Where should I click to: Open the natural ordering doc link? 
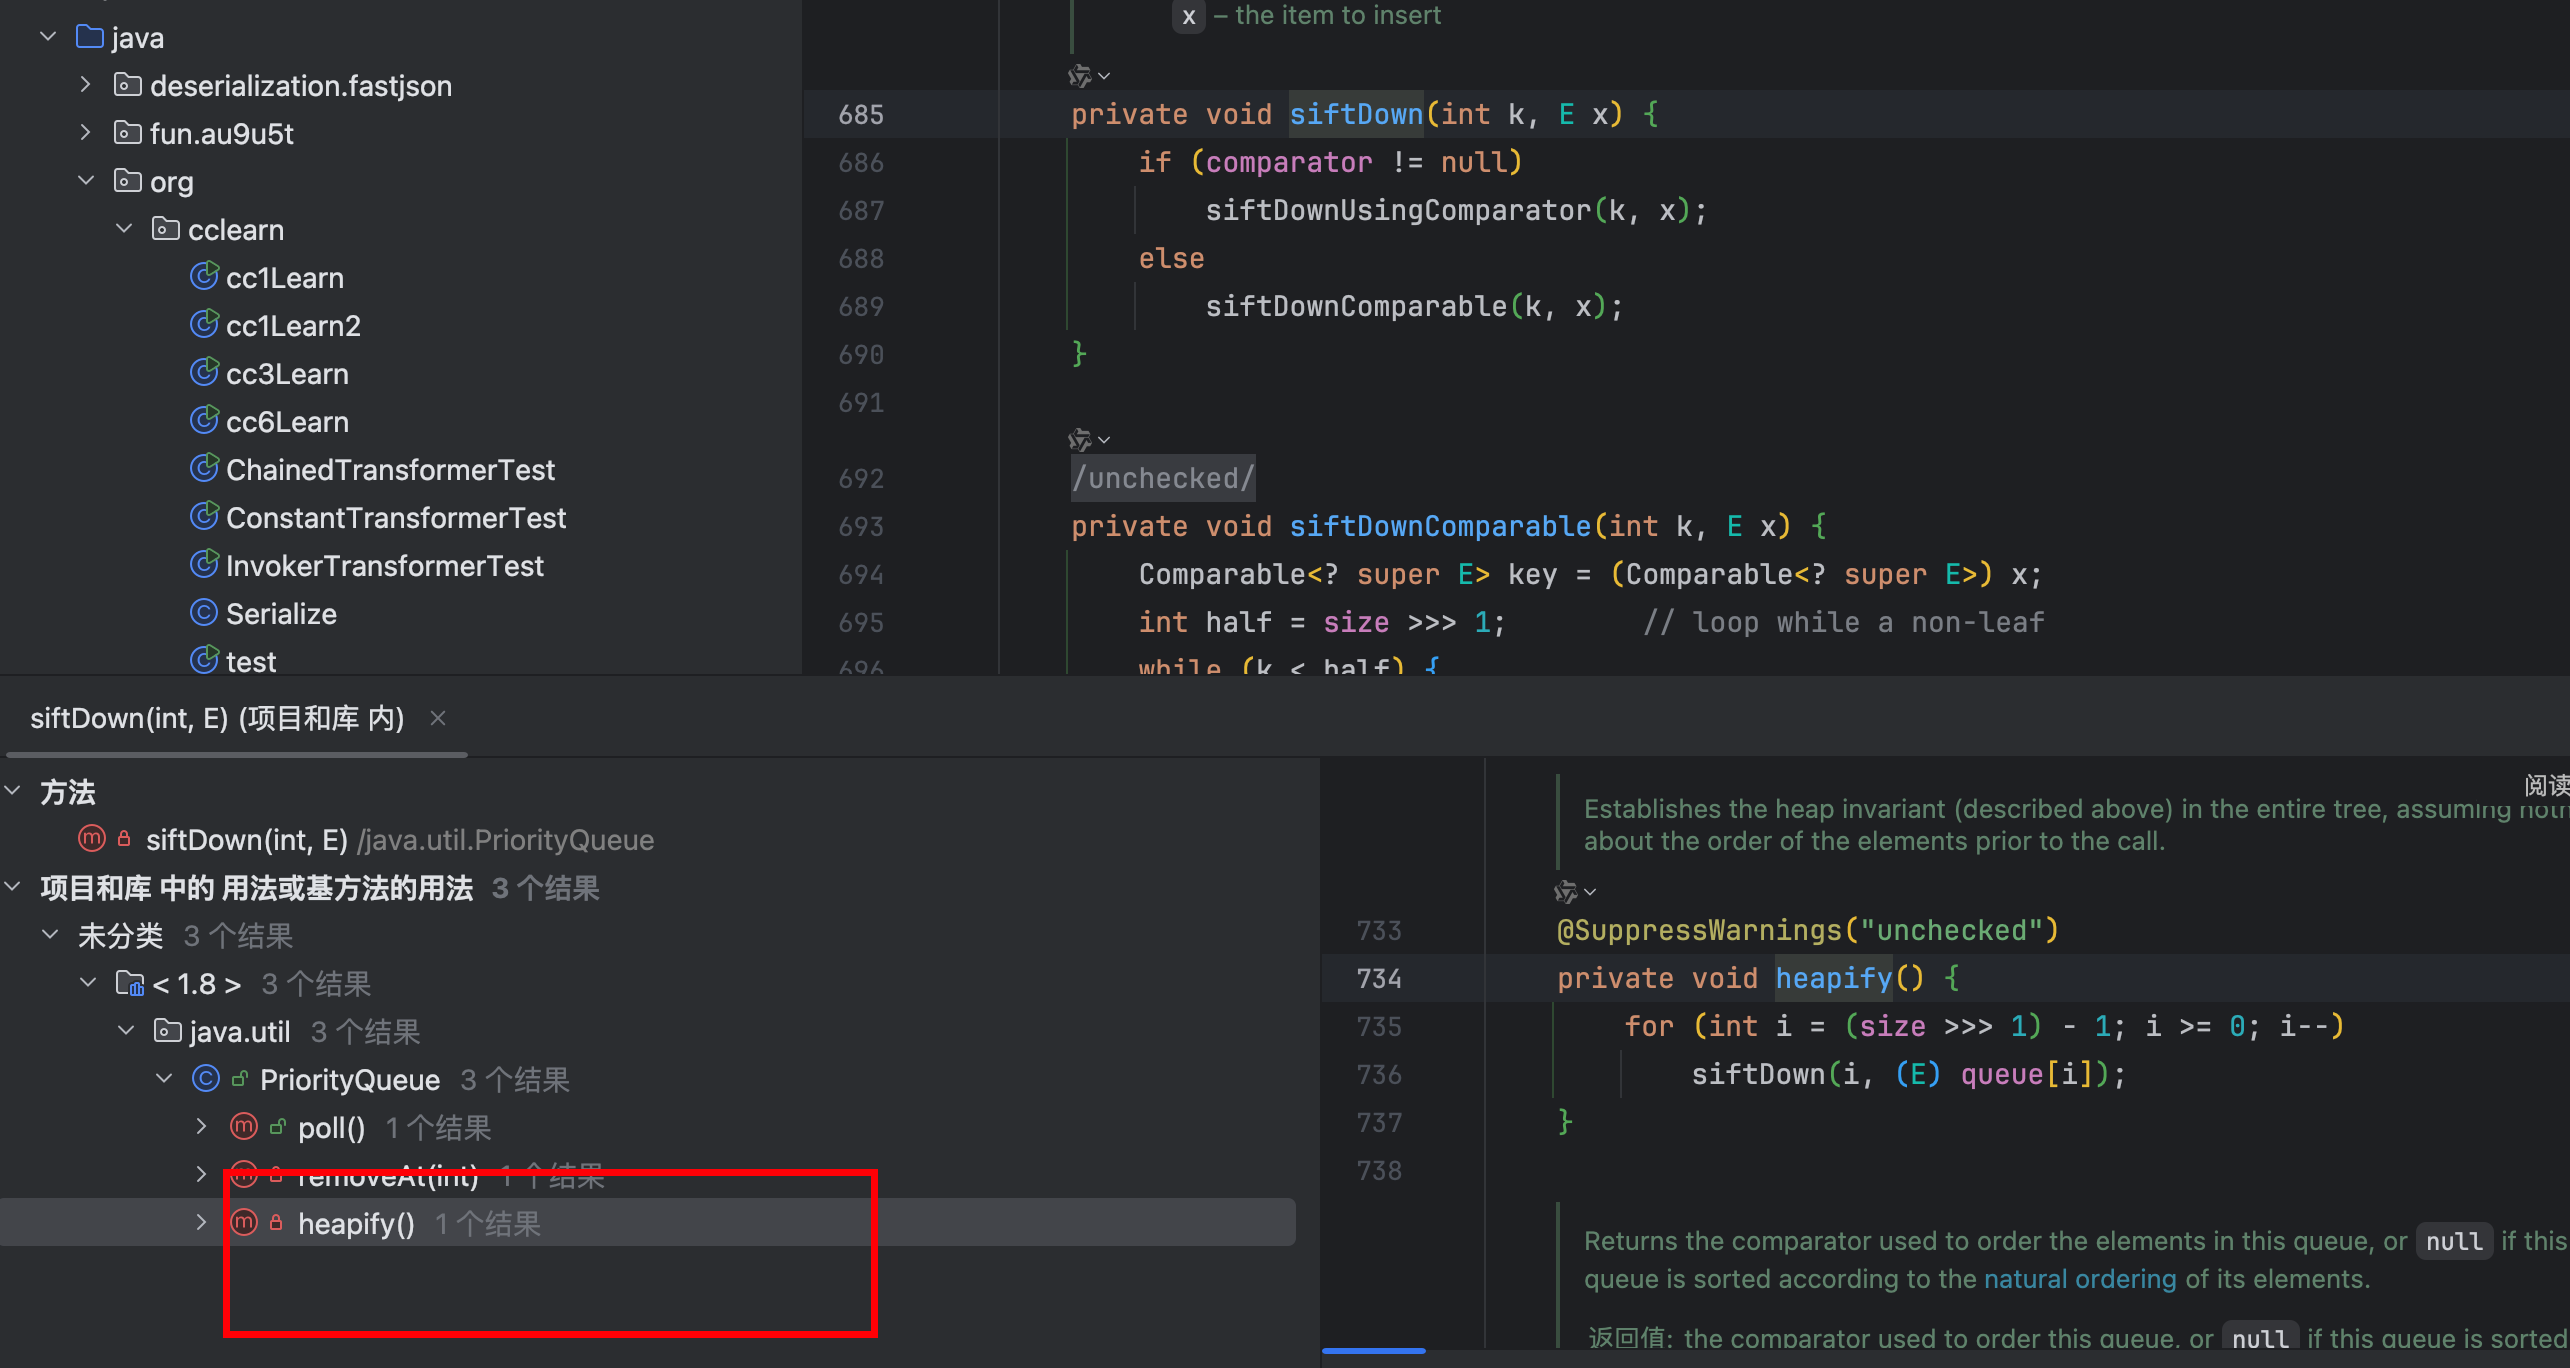pyautogui.click(x=2079, y=1279)
